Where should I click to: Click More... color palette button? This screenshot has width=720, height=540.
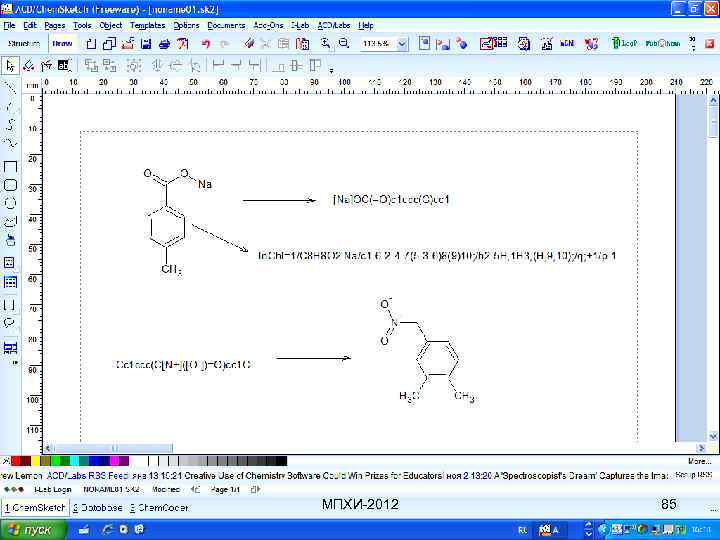699,461
